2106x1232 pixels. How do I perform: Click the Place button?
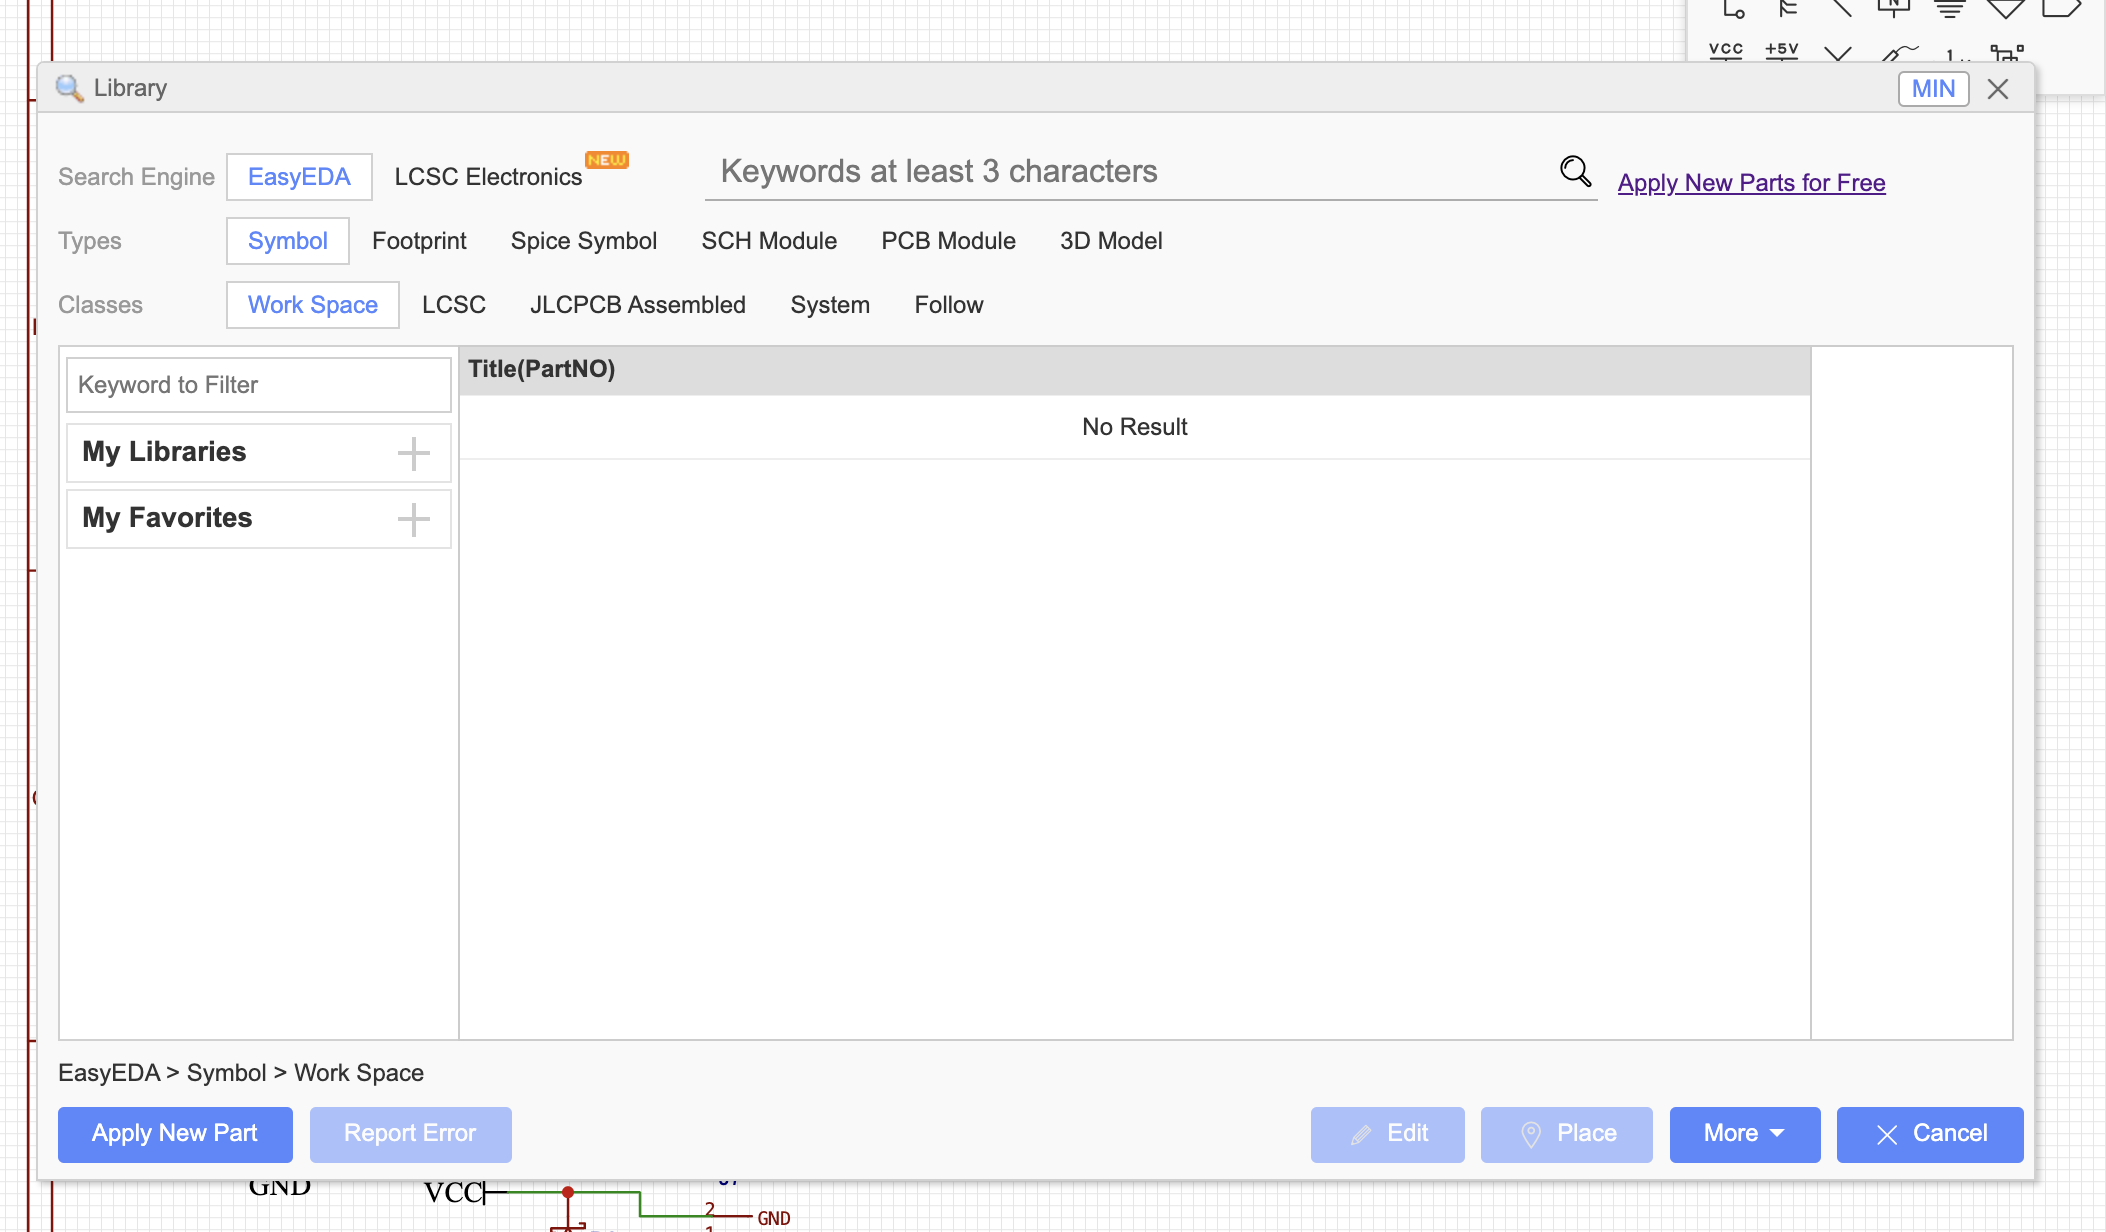point(1566,1134)
